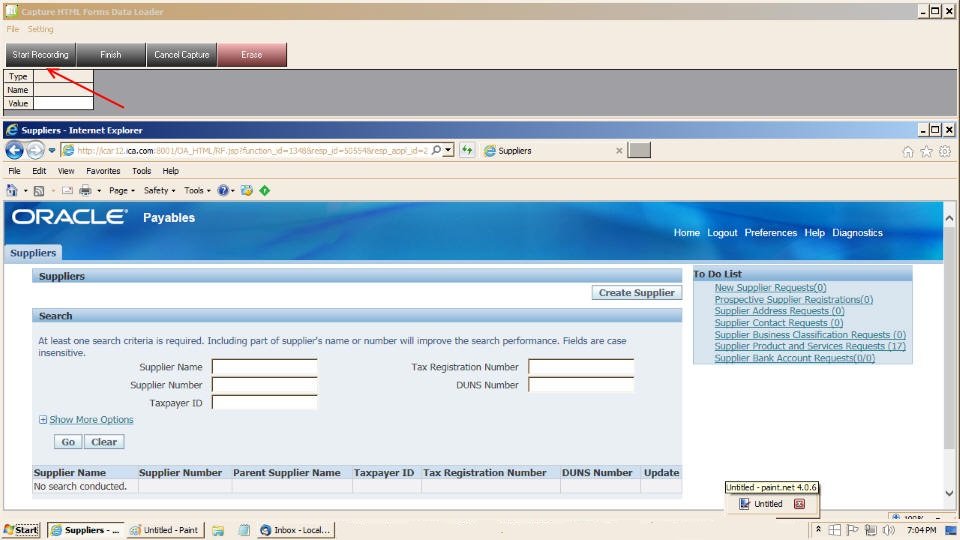The height and width of the screenshot is (540, 960).
Task: Open IE Home house icon
Action: [x=908, y=151]
